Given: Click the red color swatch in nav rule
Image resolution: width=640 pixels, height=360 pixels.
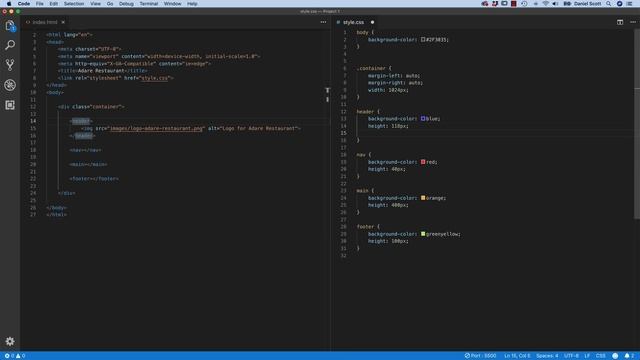Looking at the screenshot, I should click(423, 162).
